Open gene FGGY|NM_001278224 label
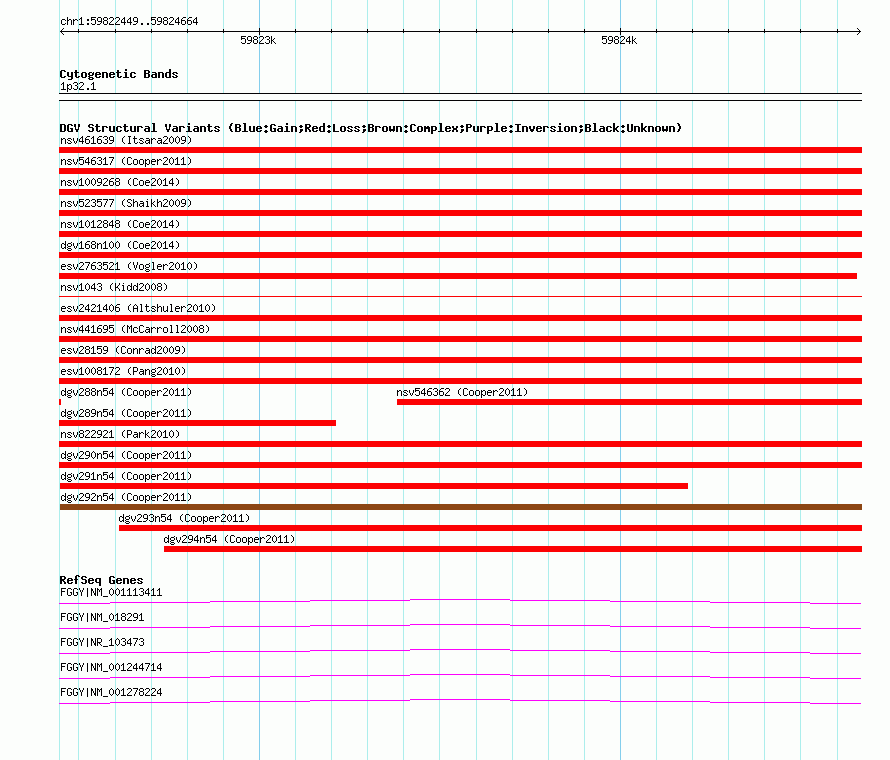The width and height of the screenshot is (890, 760). 111,692
